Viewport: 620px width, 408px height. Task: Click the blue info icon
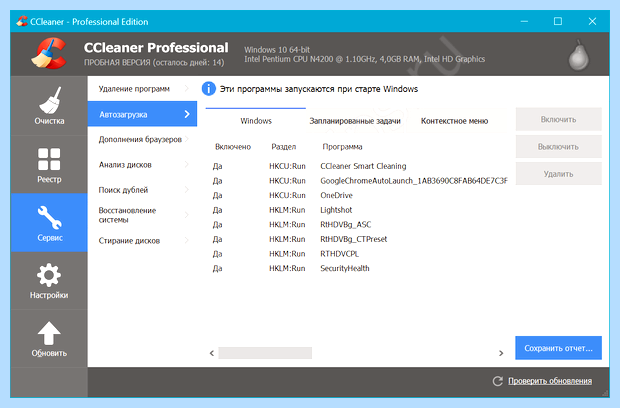(x=209, y=89)
